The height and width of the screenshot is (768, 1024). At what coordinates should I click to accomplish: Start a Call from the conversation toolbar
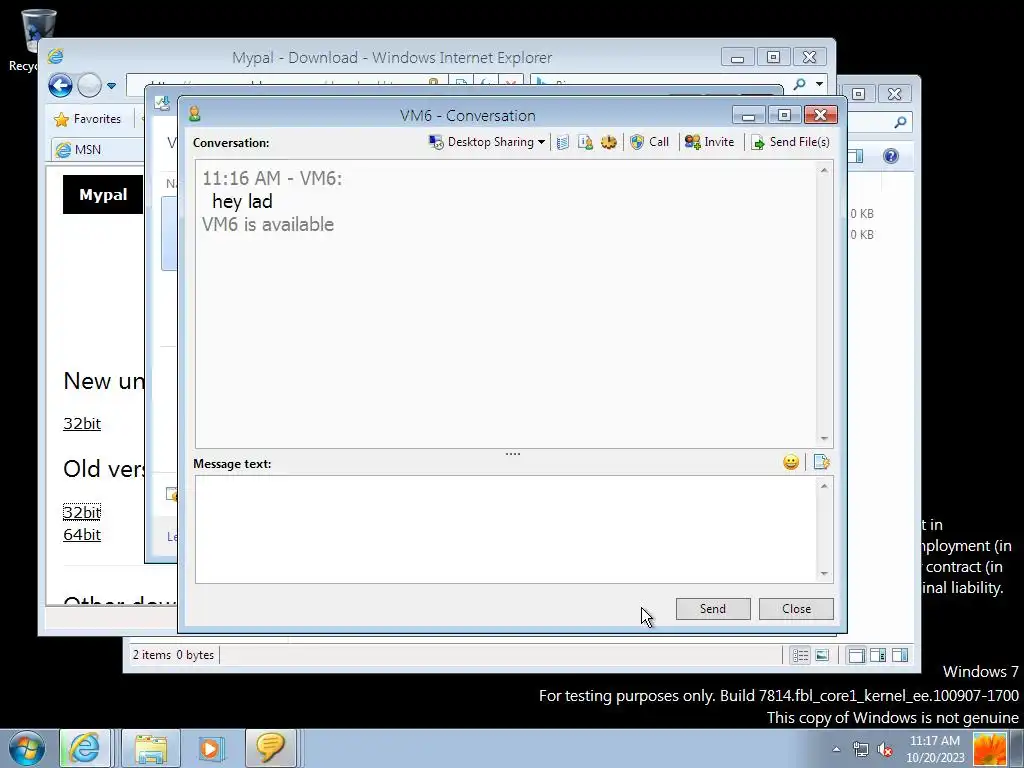tap(649, 142)
